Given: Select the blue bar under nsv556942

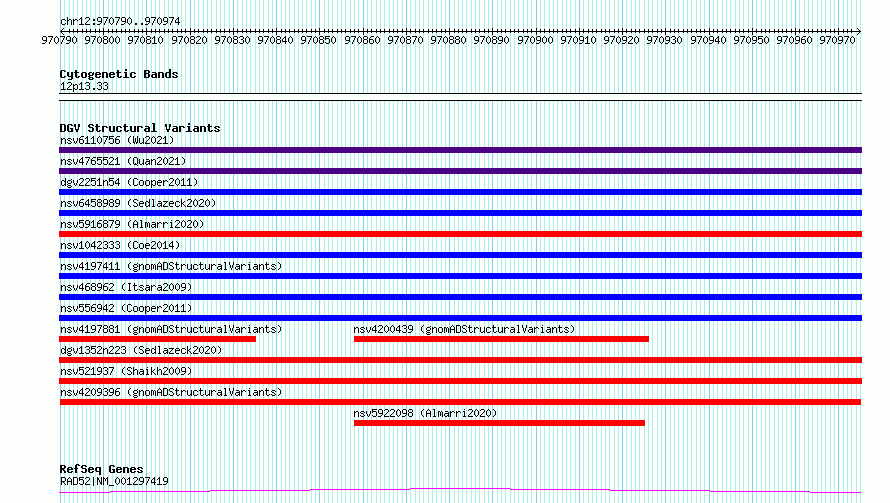Looking at the screenshot, I should (460, 318).
